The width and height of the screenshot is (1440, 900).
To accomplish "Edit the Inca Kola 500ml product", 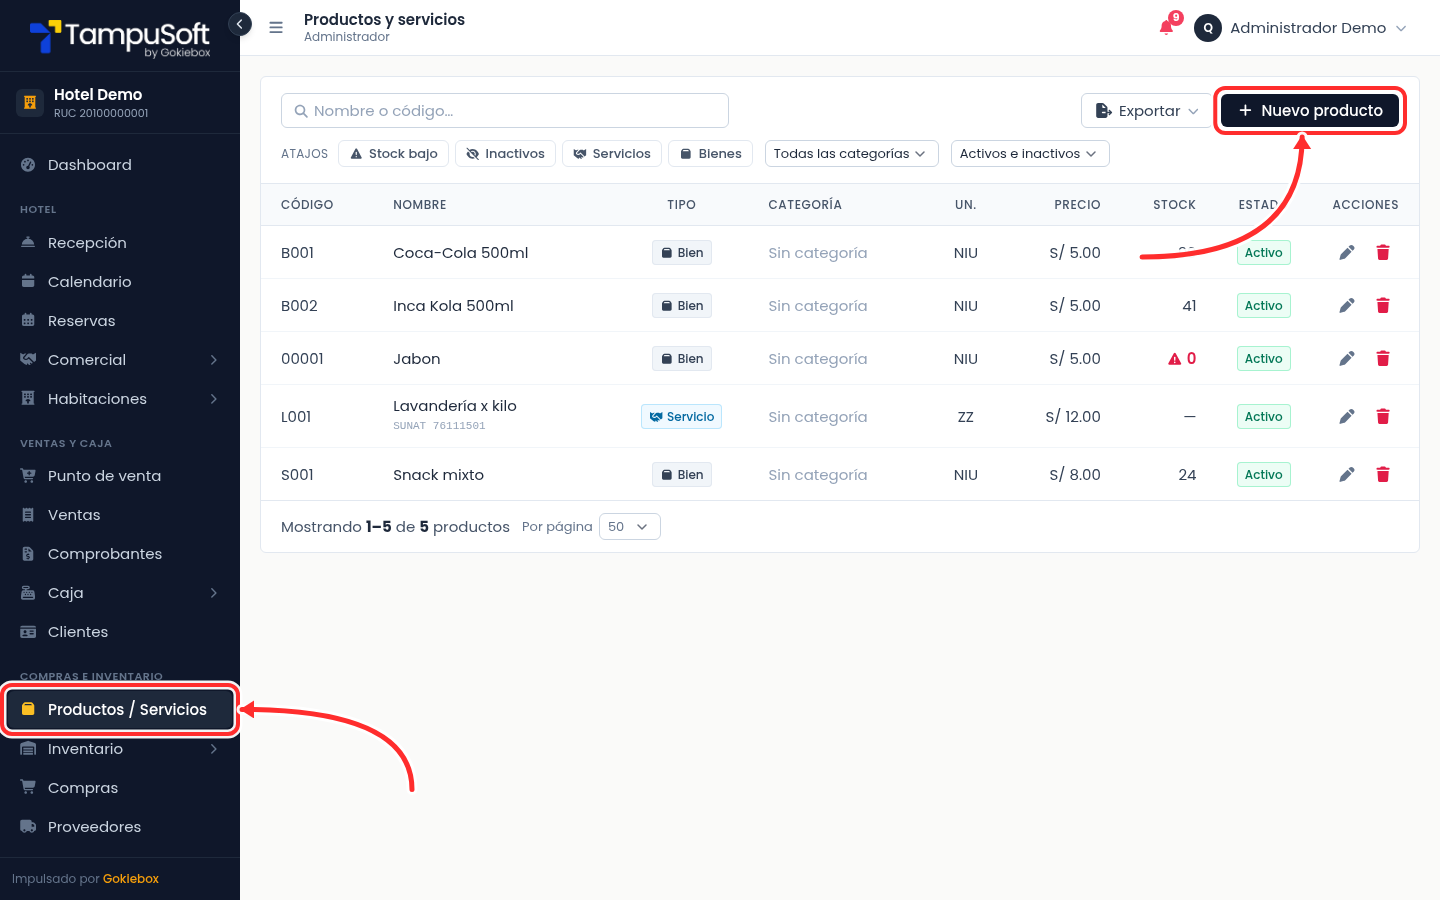I will [x=1347, y=306].
